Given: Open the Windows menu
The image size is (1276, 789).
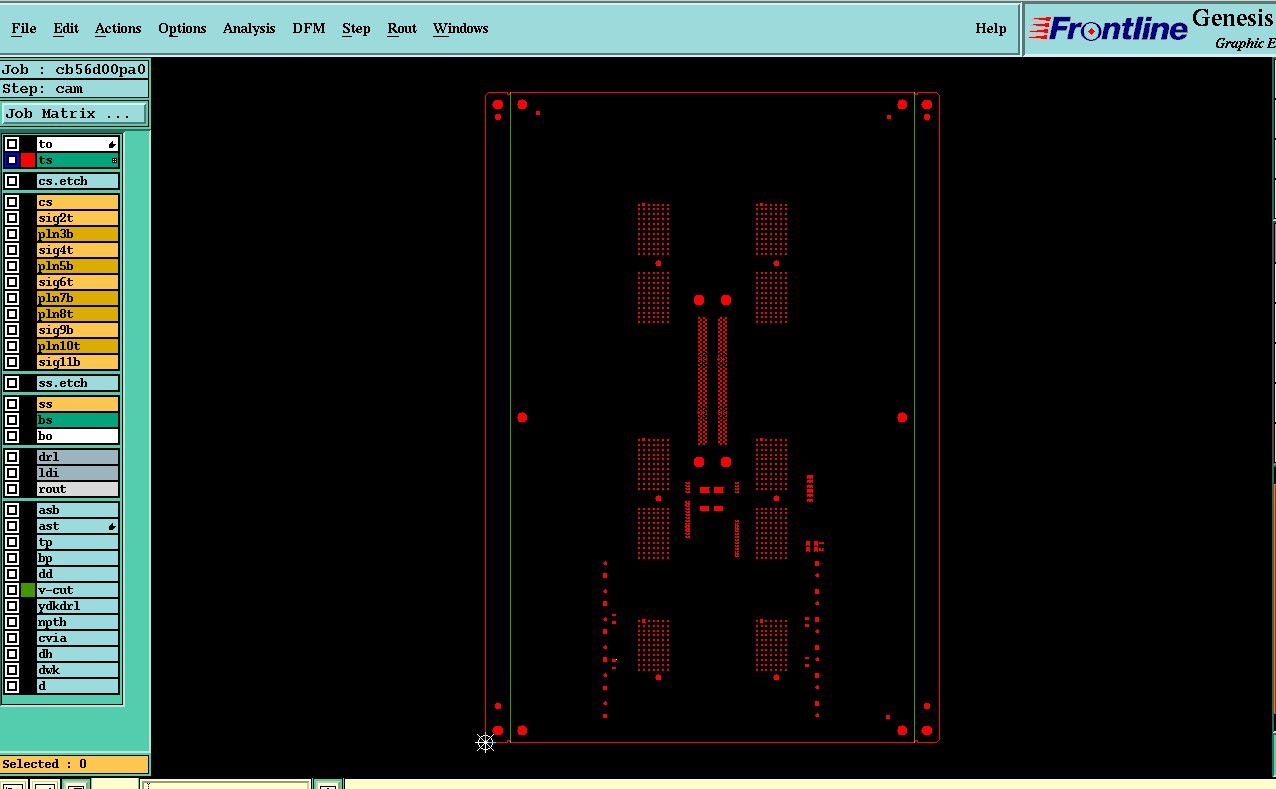Looking at the screenshot, I should pyautogui.click(x=461, y=28).
